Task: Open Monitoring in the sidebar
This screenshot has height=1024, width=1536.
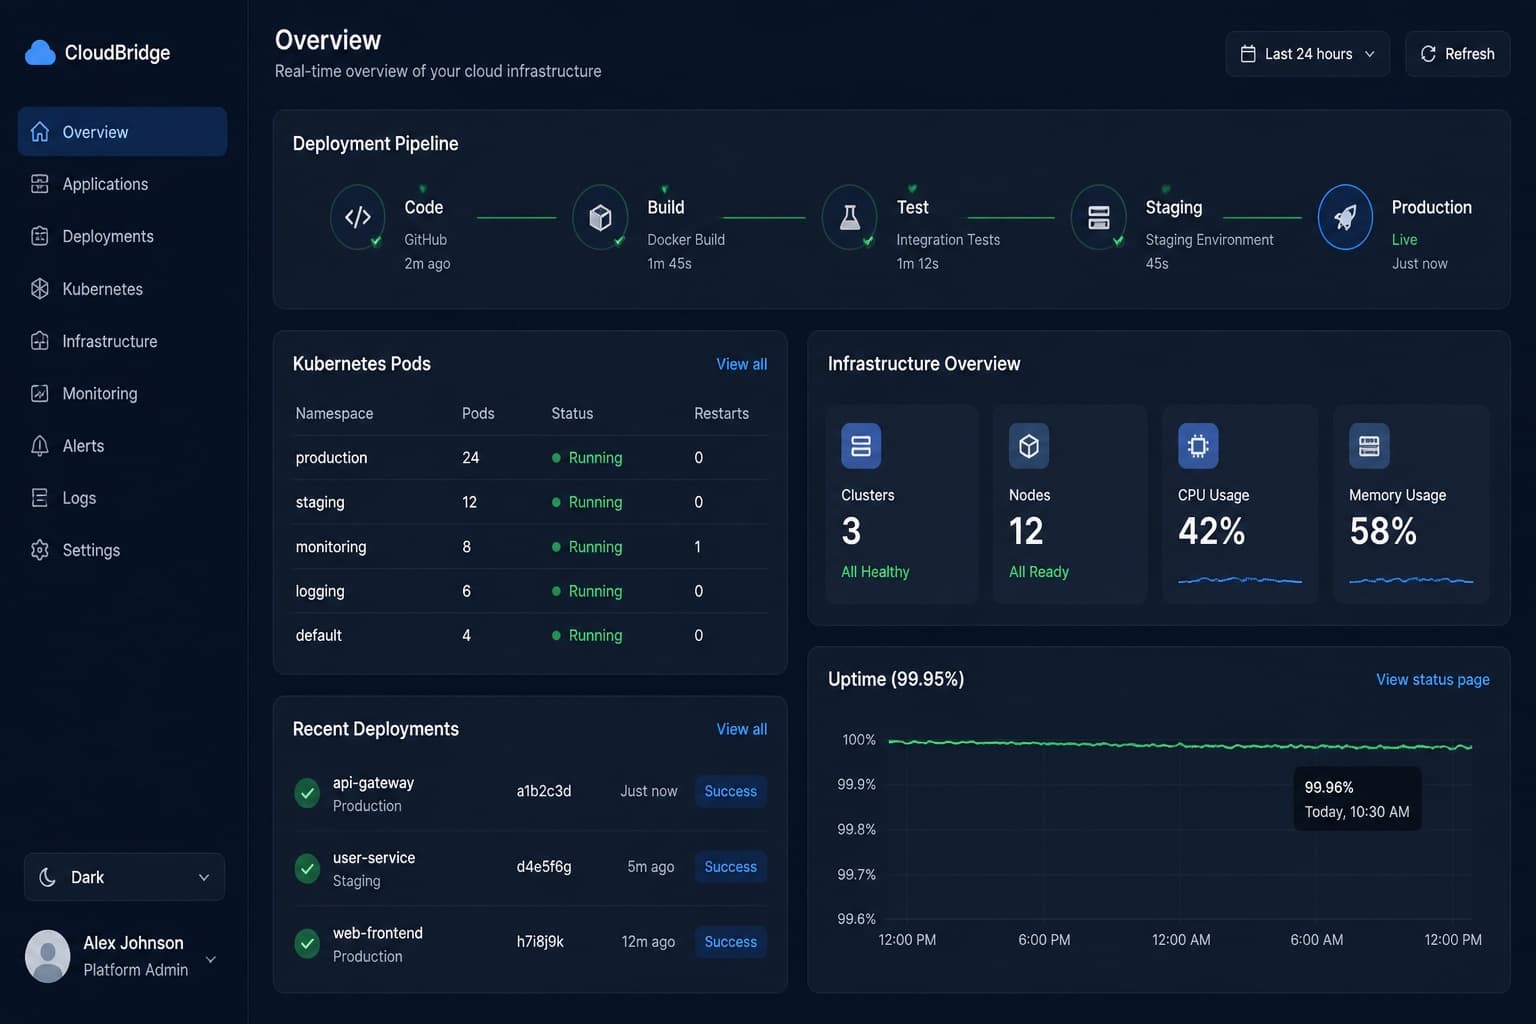Action: pos(122,393)
